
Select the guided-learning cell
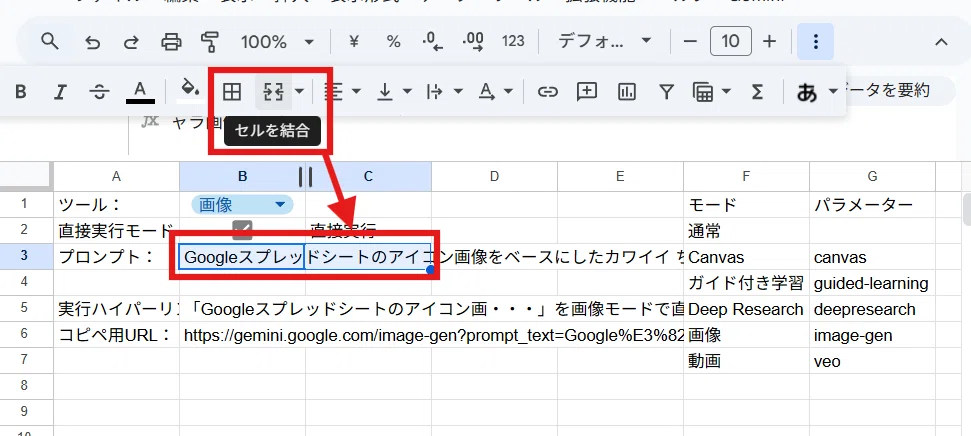(872, 283)
